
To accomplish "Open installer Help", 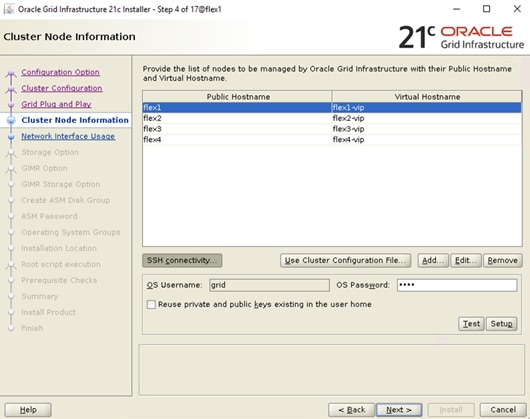I will [x=28, y=410].
